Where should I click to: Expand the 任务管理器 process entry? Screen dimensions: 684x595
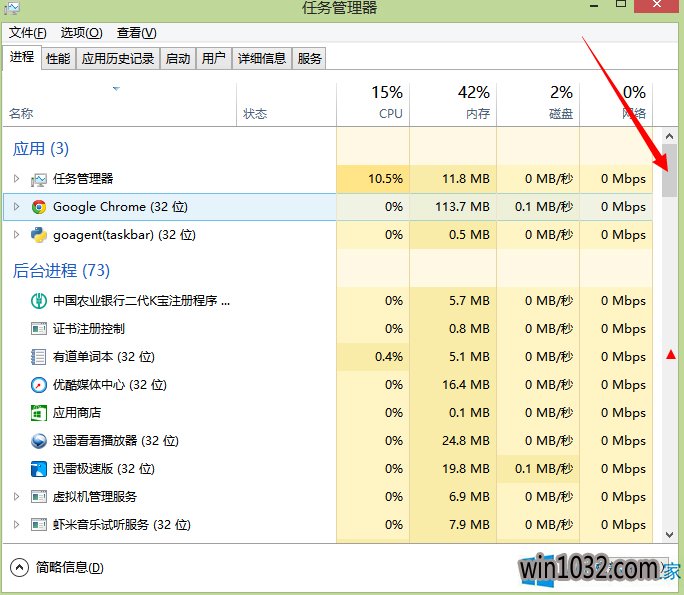(x=16, y=179)
